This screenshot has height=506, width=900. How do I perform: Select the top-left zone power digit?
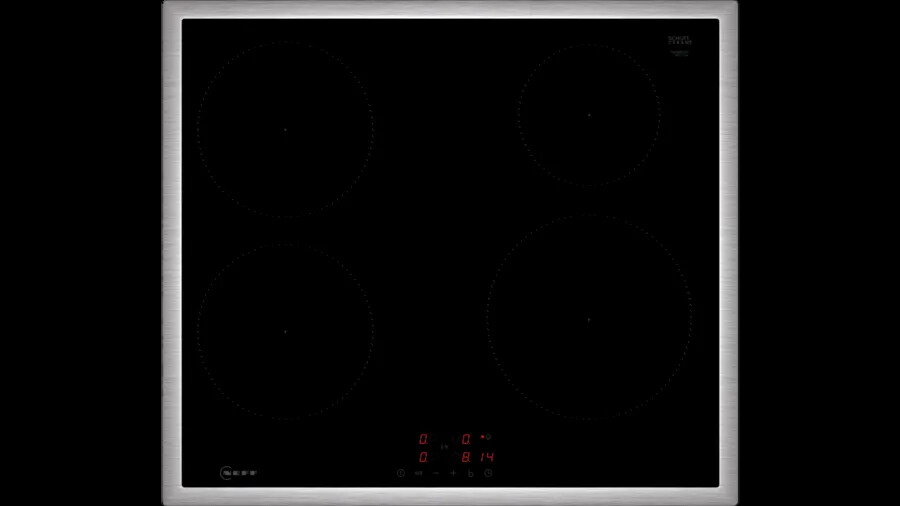[423, 439]
